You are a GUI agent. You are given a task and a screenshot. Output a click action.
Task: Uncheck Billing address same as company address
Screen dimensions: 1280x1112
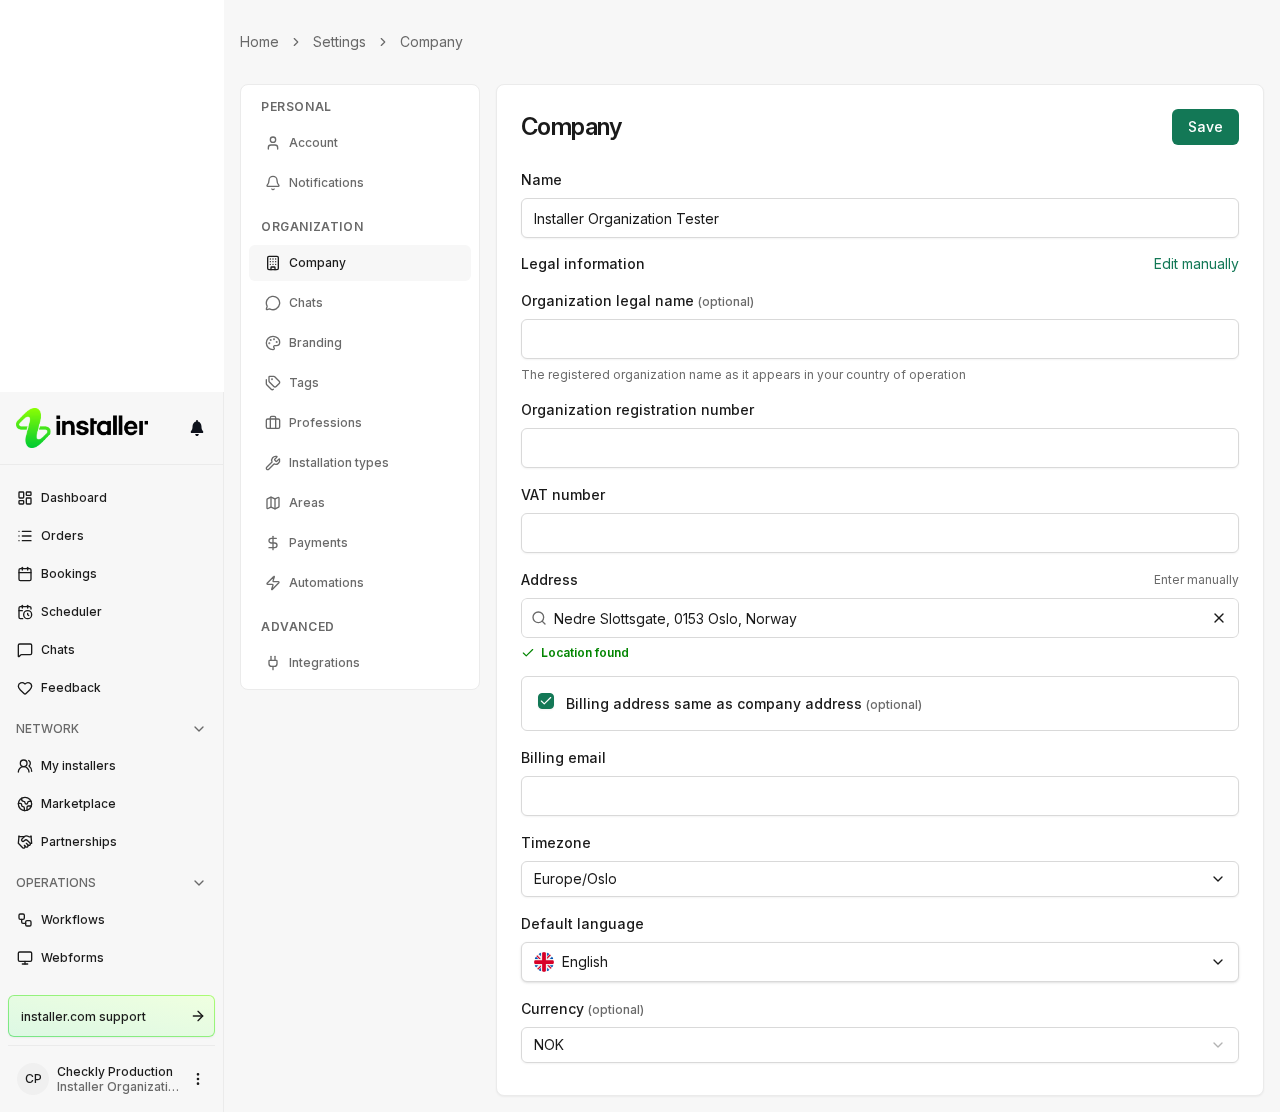[546, 701]
